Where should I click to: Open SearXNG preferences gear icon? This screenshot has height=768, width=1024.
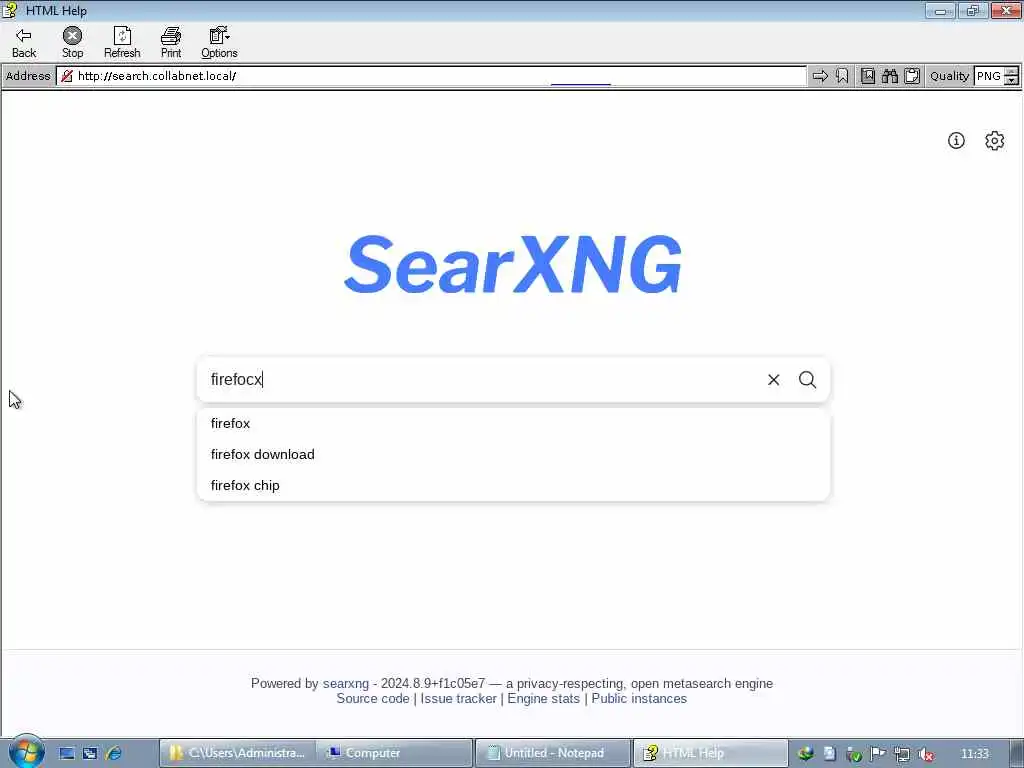995,140
